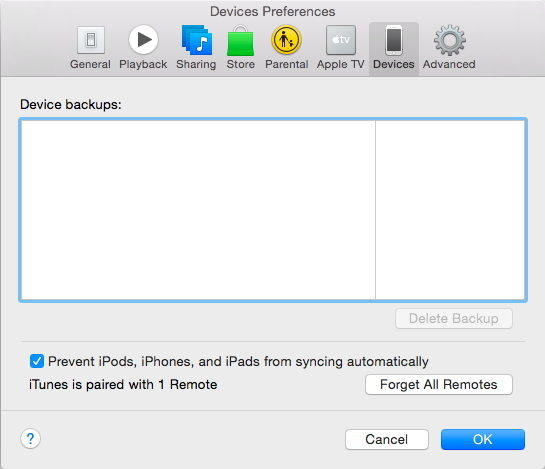Click the right column of the backups list
Screen dimensions: 545x469
pyautogui.click(x=450, y=210)
